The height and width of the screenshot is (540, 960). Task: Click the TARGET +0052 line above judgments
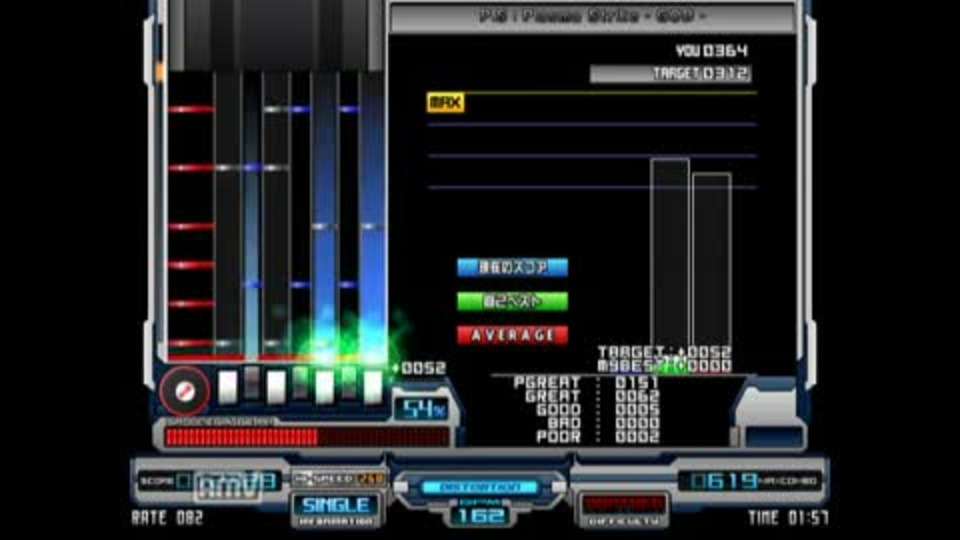click(664, 352)
